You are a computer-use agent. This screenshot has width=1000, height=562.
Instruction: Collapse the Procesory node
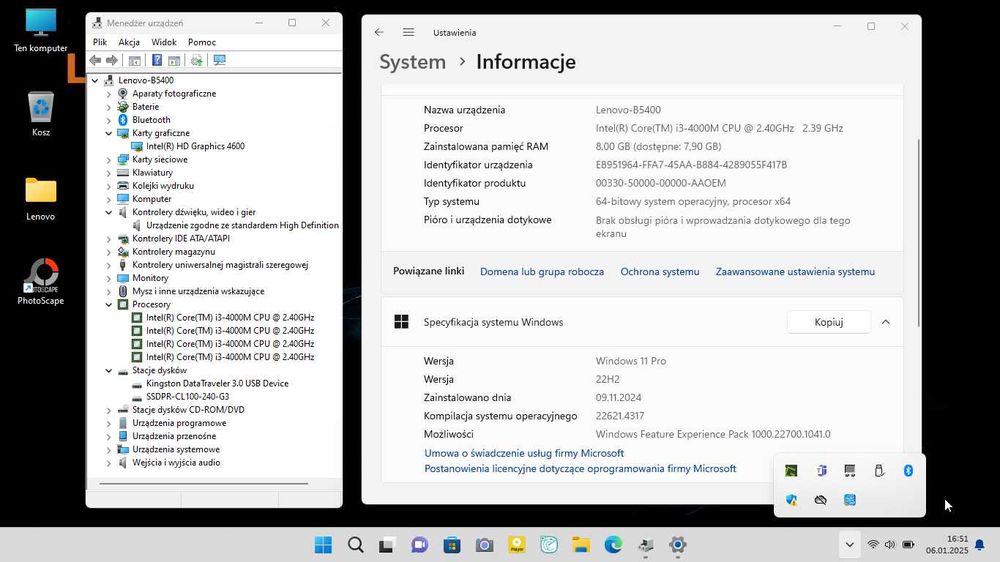pyautogui.click(x=108, y=304)
